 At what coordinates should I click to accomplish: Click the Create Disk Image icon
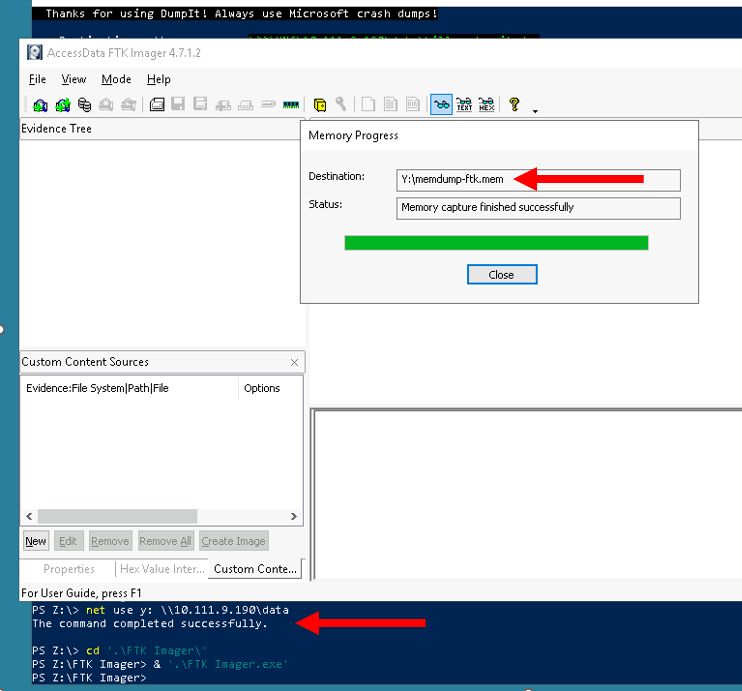[x=157, y=104]
